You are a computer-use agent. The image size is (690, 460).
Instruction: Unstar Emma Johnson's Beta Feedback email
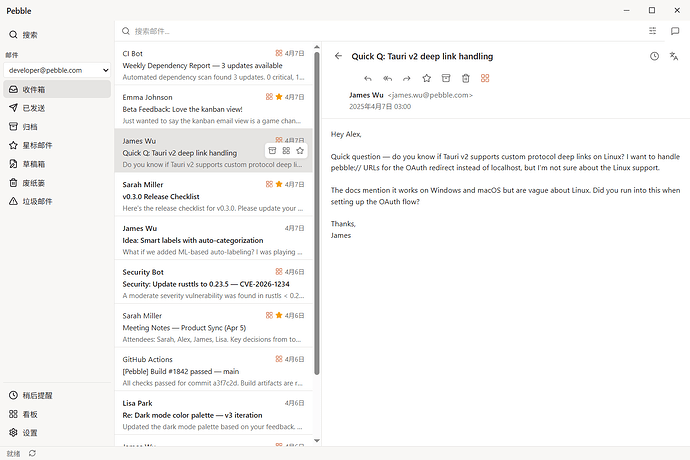(x=279, y=97)
